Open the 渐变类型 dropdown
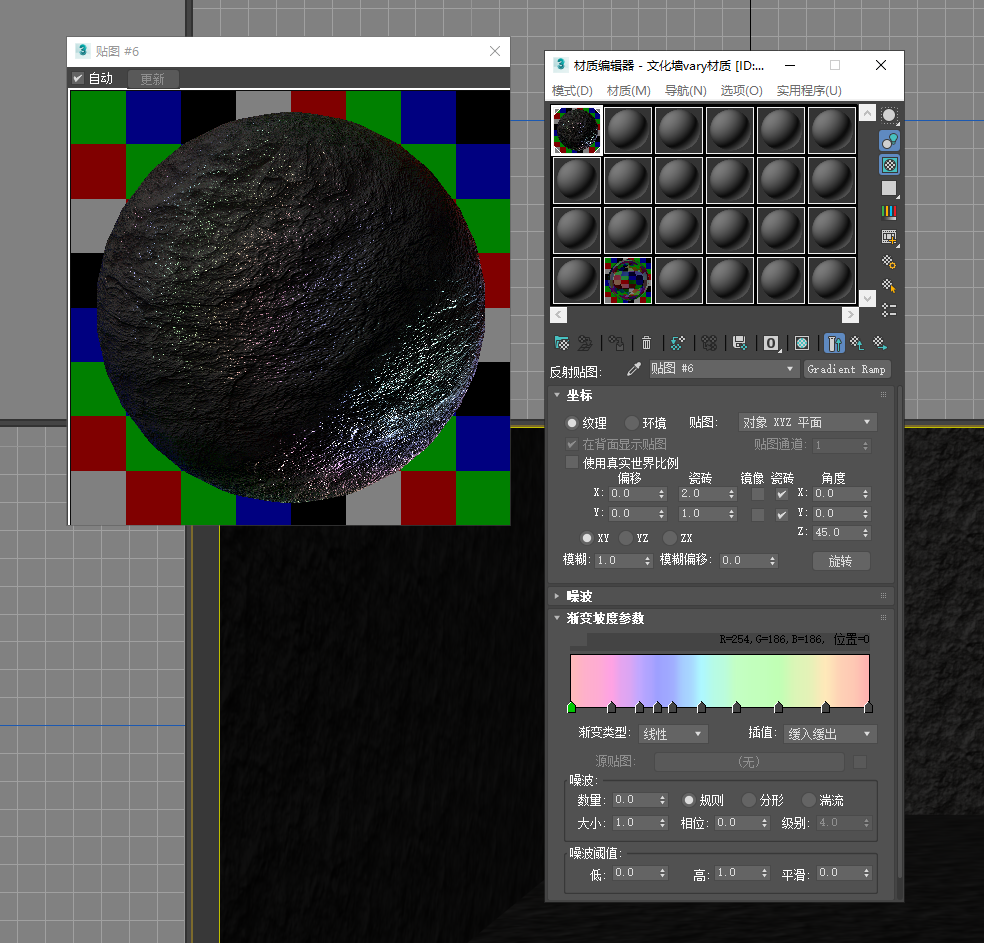The image size is (984, 943). pyautogui.click(x=672, y=734)
